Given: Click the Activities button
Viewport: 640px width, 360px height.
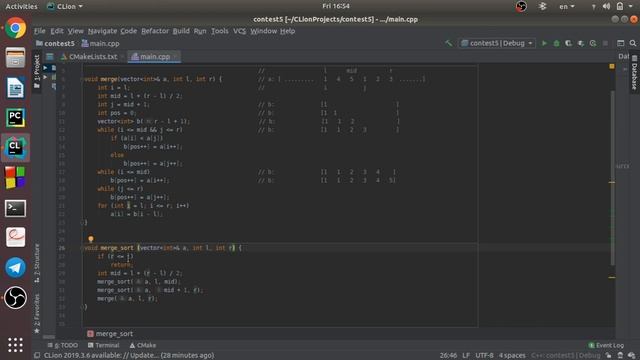Looking at the screenshot, I should (21, 6).
